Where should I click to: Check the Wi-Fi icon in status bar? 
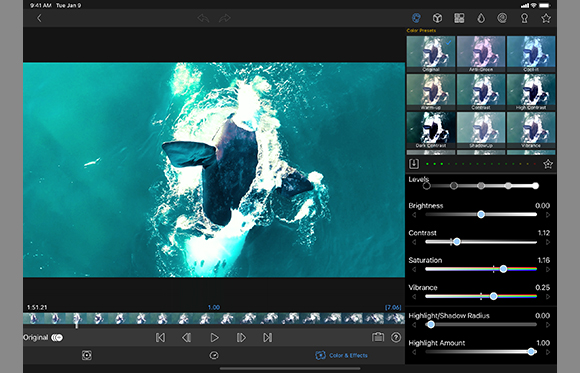tap(534, 6)
